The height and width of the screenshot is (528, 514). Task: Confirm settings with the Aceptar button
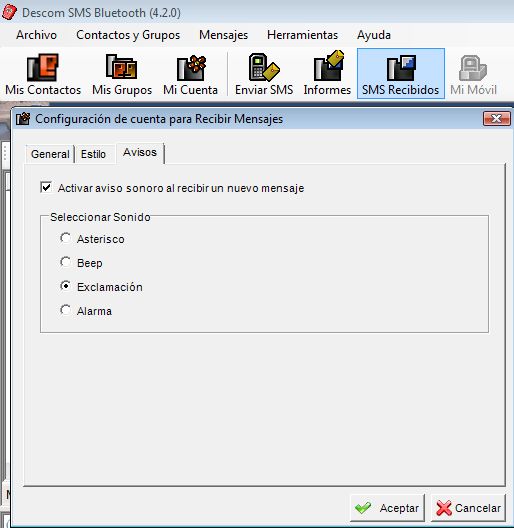point(387,507)
